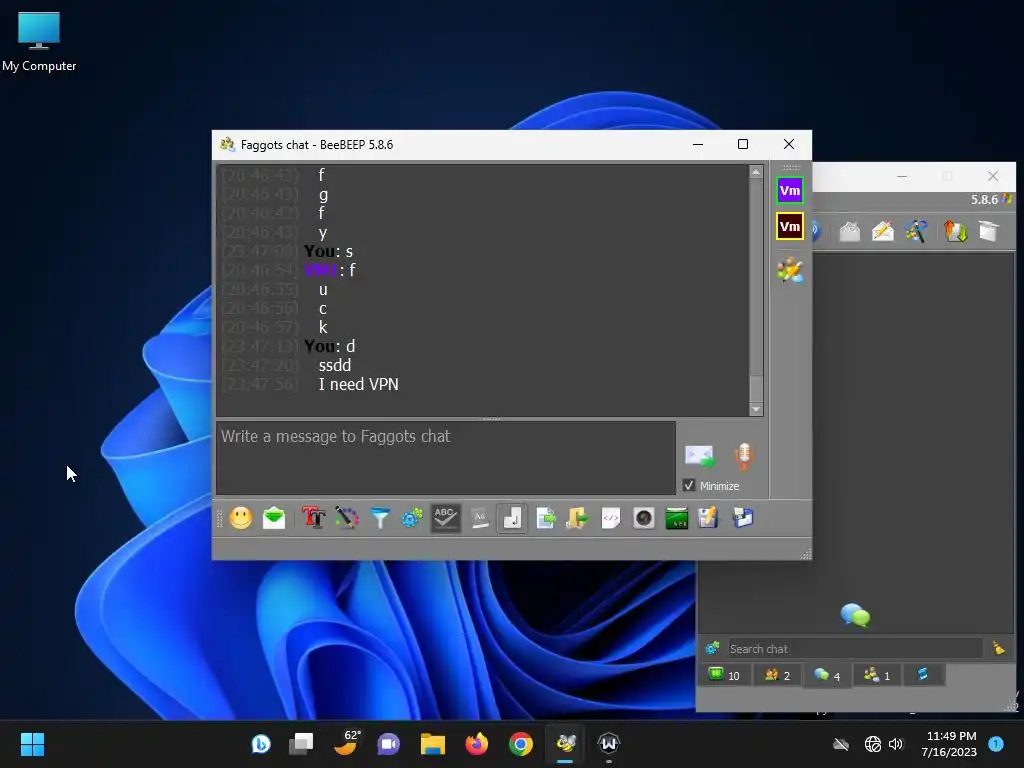The width and height of the screenshot is (1024, 768).
Task: Open the volume control in the system tray
Action: tap(896, 744)
